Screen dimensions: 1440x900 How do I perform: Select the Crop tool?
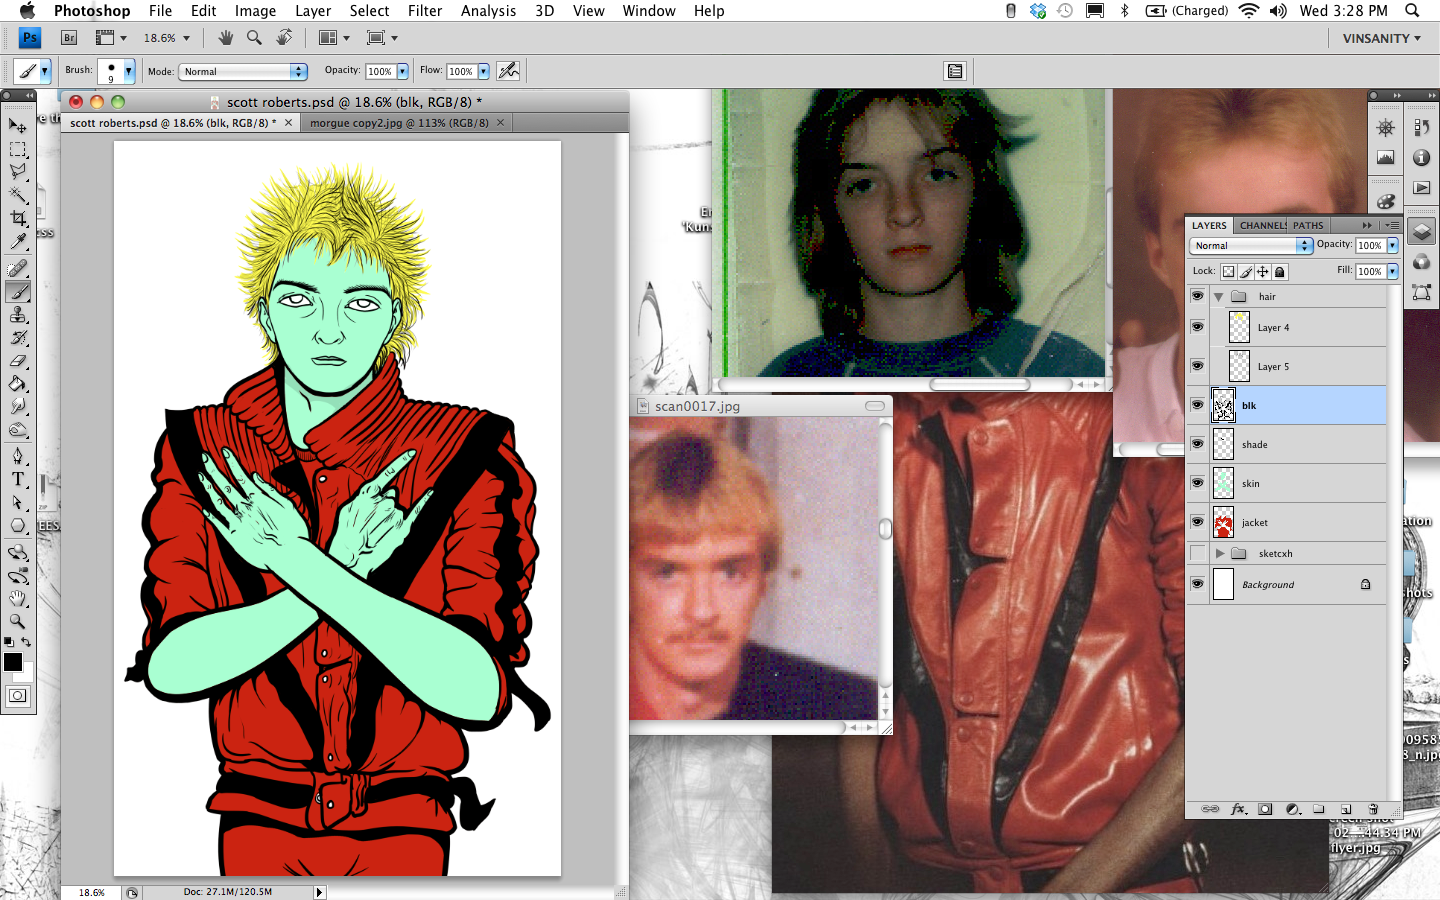[18, 218]
